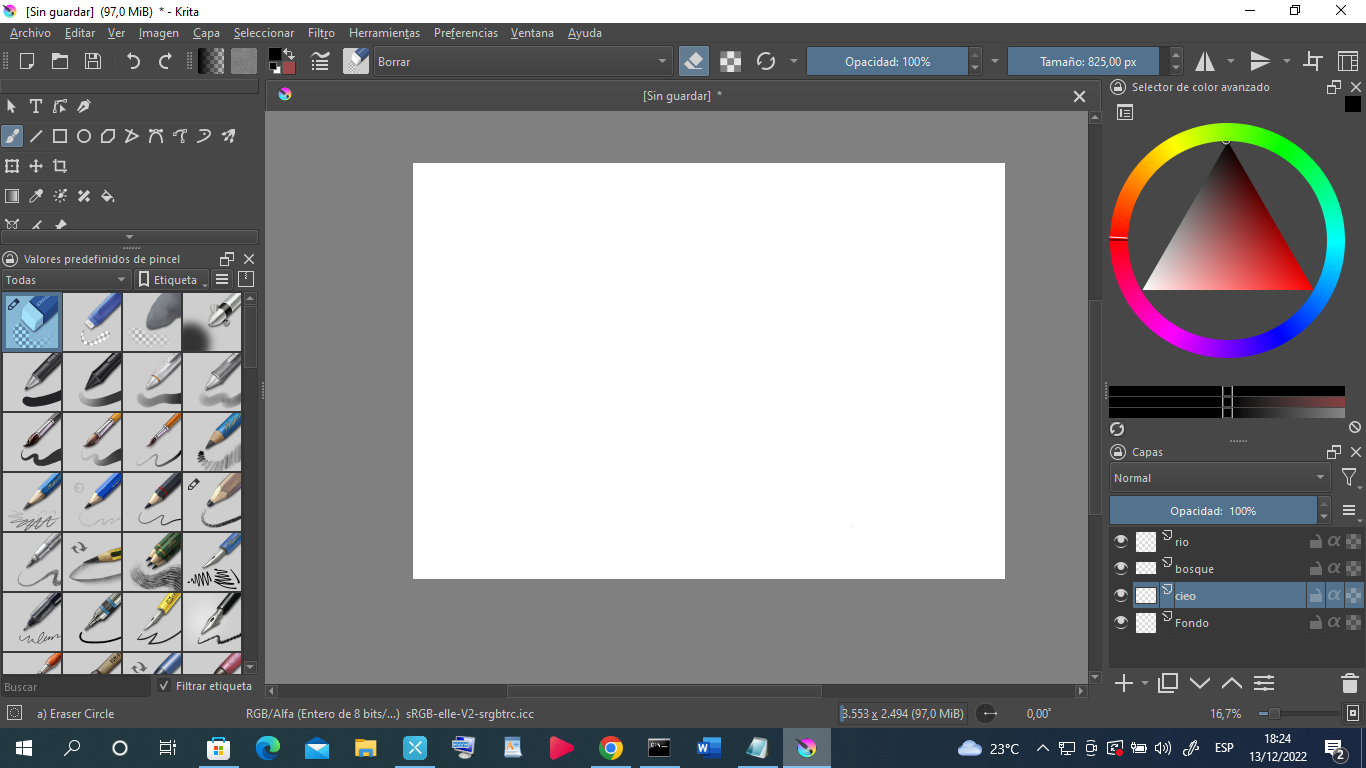Viewport: 1366px width, 768px height.
Task: Open the Borrar blending mode dropdown
Action: (x=522, y=61)
